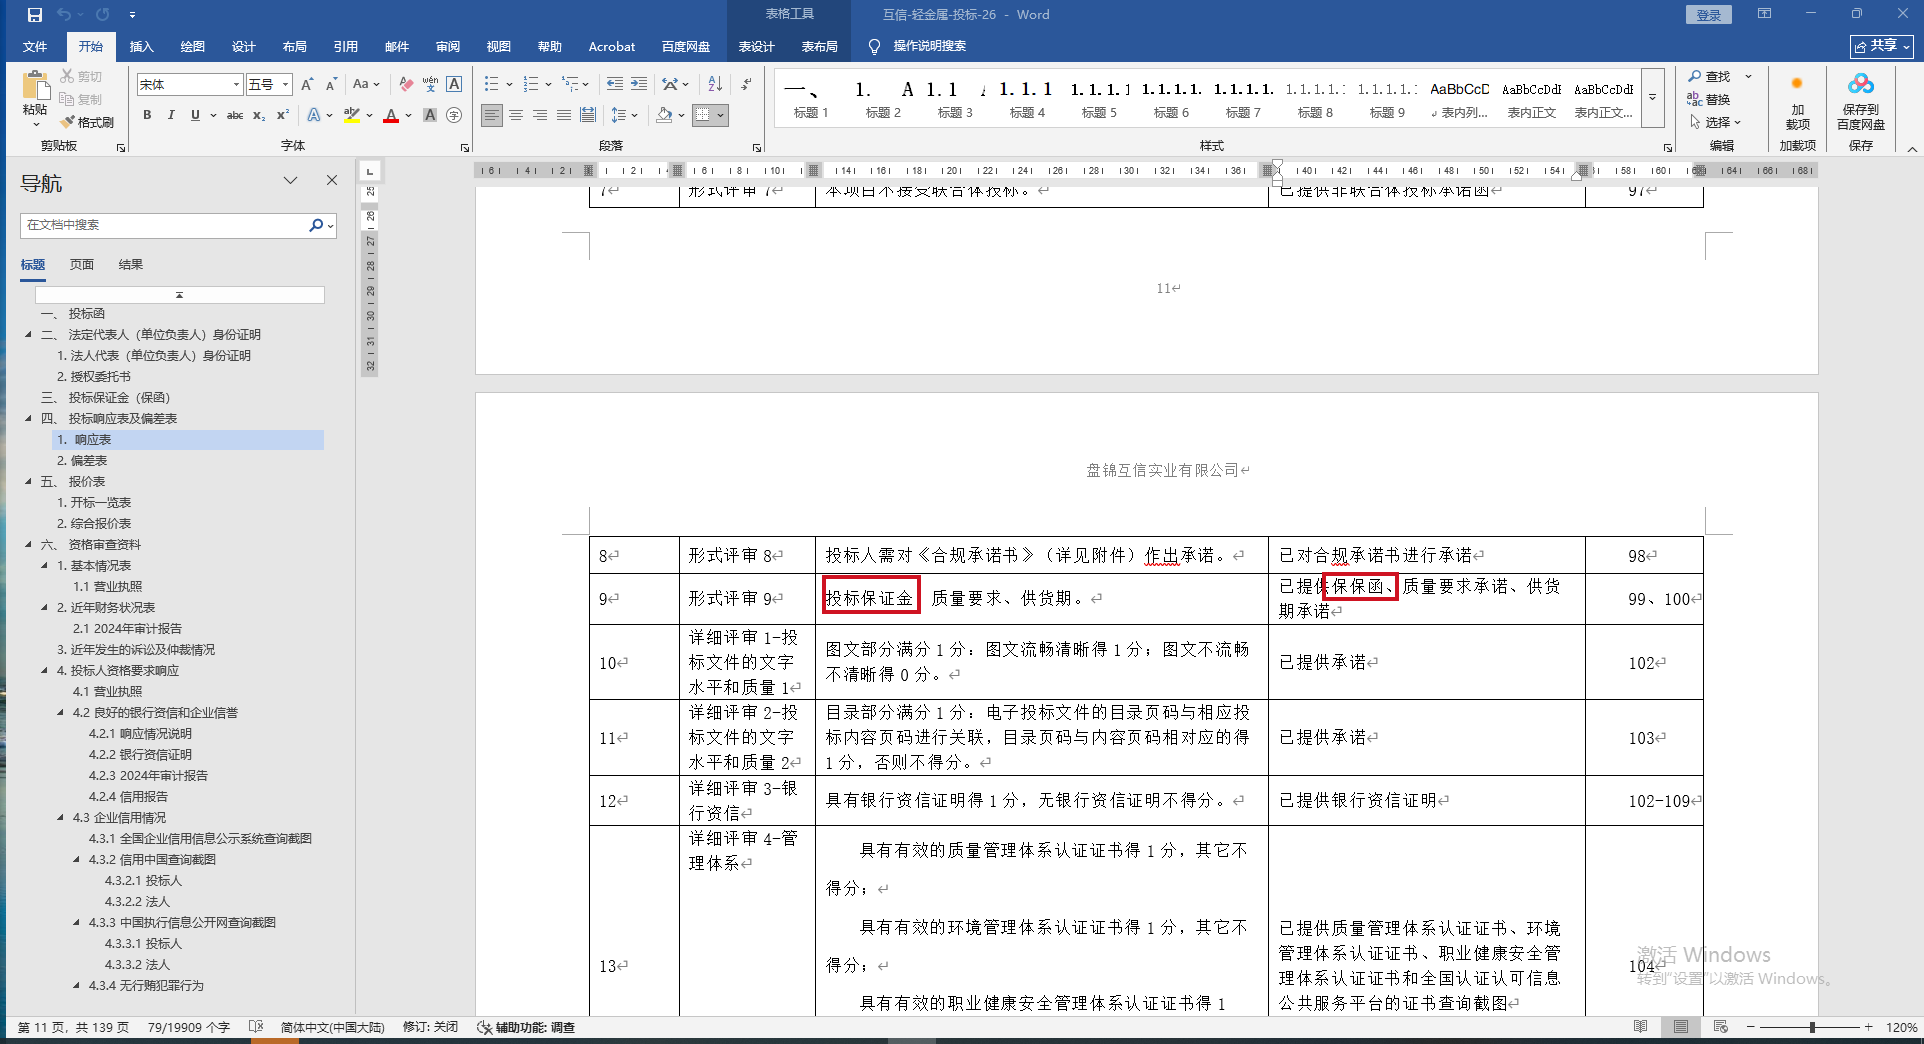
Task: Insert a bulleted list
Action: 491,85
